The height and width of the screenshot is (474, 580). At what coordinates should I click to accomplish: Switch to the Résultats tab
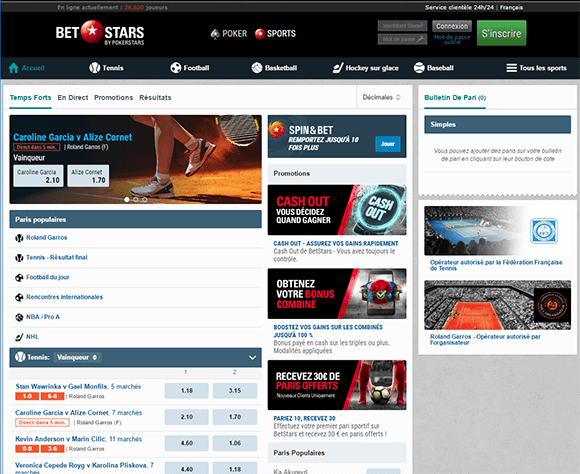click(x=155, y=98)
